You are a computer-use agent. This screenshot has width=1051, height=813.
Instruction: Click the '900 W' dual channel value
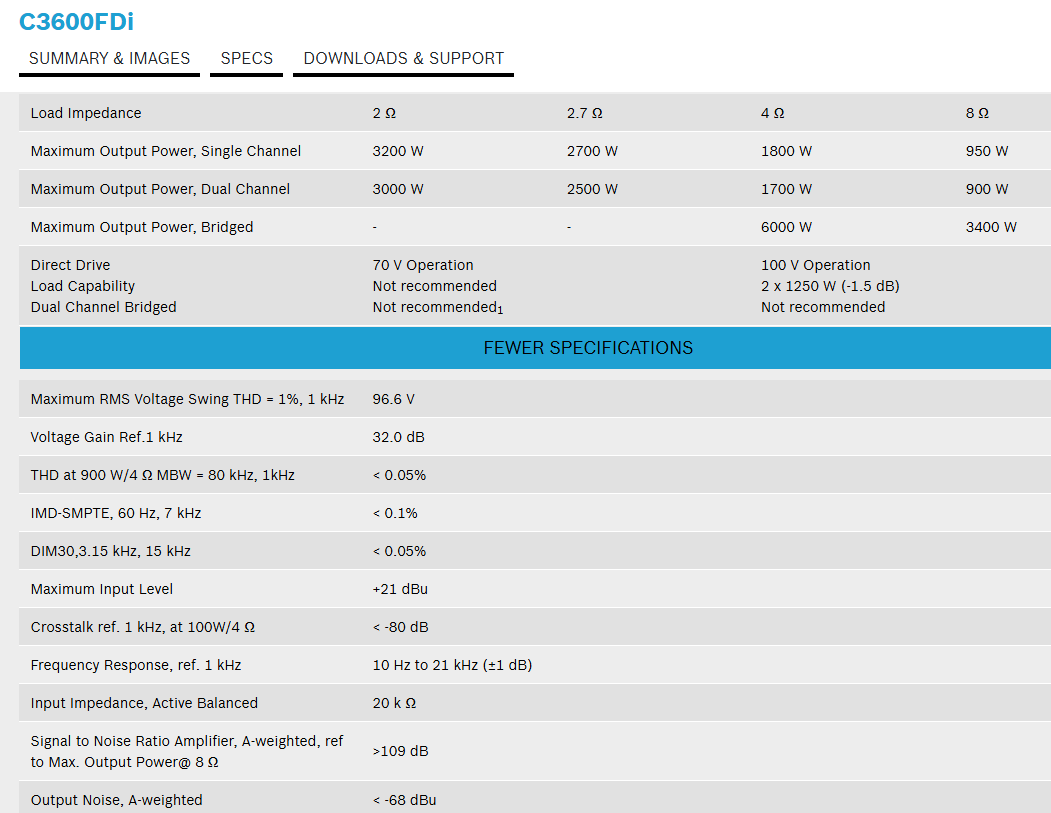coord(987,190)
